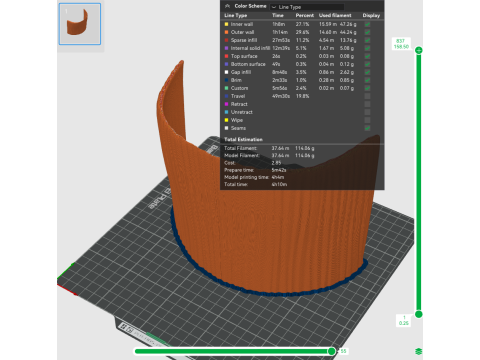This screenshot has height=360, width=480.
Task: Click the Cost value 2.85
Action: coord(276,163)
